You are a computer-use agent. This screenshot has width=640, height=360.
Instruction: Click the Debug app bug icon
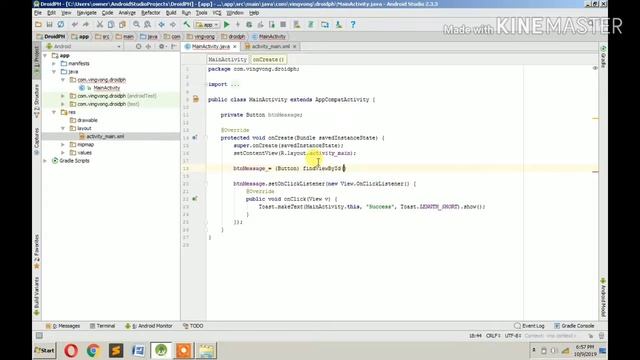(x=249, y=25)
